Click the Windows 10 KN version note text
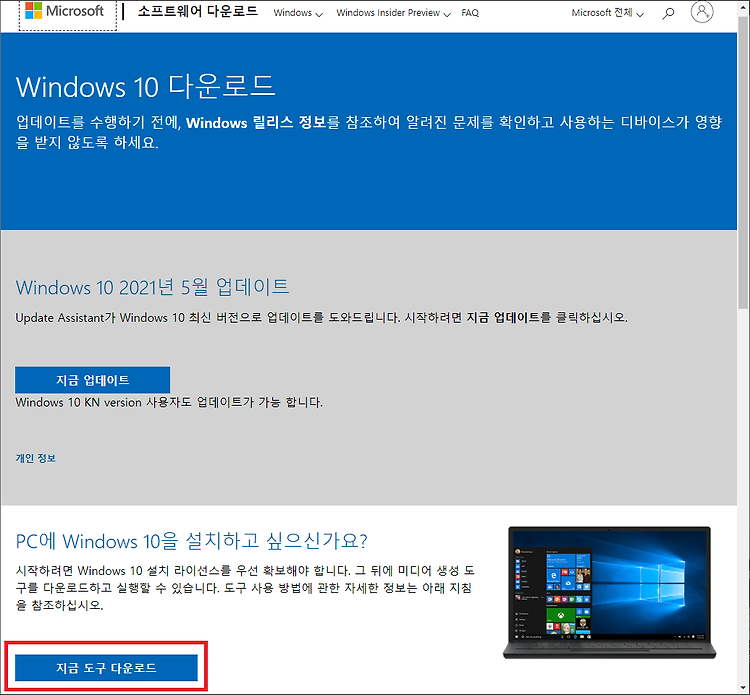The image size is (750, 695). (169, 402)
